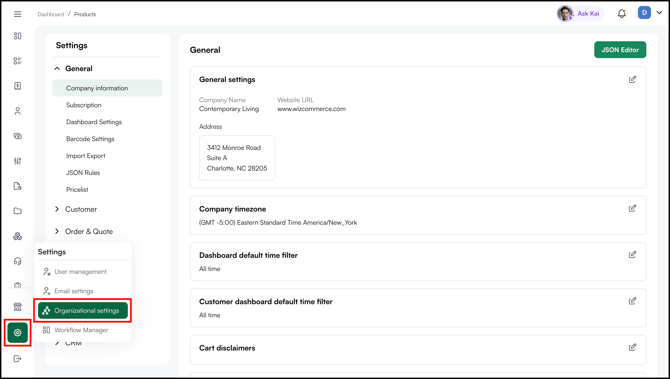Screen dimensions: 670x379
Task: Click the headset support icon in the sidebar
Action: coord(18,261)
